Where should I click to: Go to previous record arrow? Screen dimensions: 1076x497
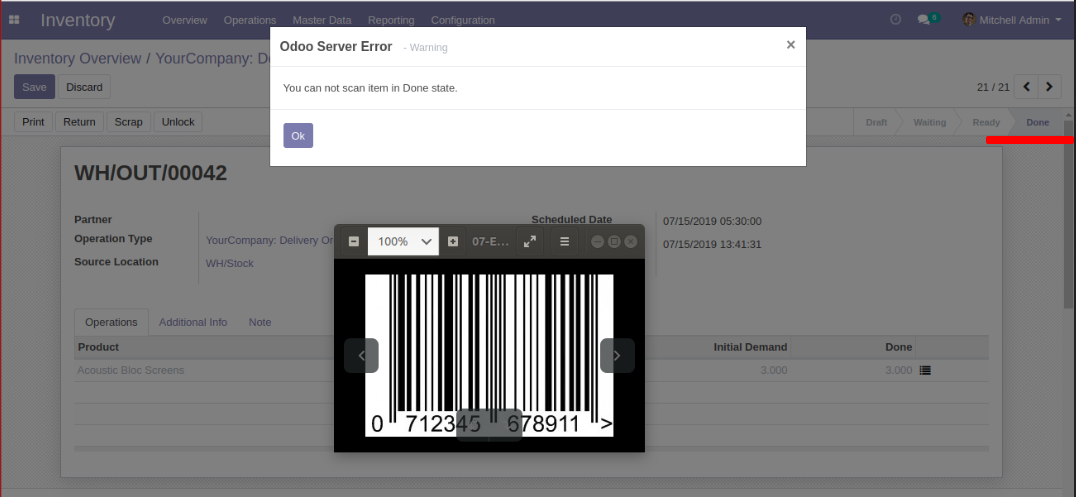(1027, 86)
